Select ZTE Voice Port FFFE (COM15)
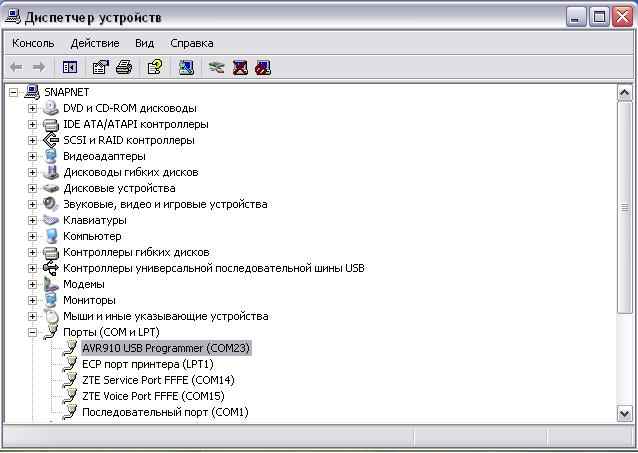Image resolution: width=638 pixels, height=453 pixels. pyautogui.click(x=153, y=396)
